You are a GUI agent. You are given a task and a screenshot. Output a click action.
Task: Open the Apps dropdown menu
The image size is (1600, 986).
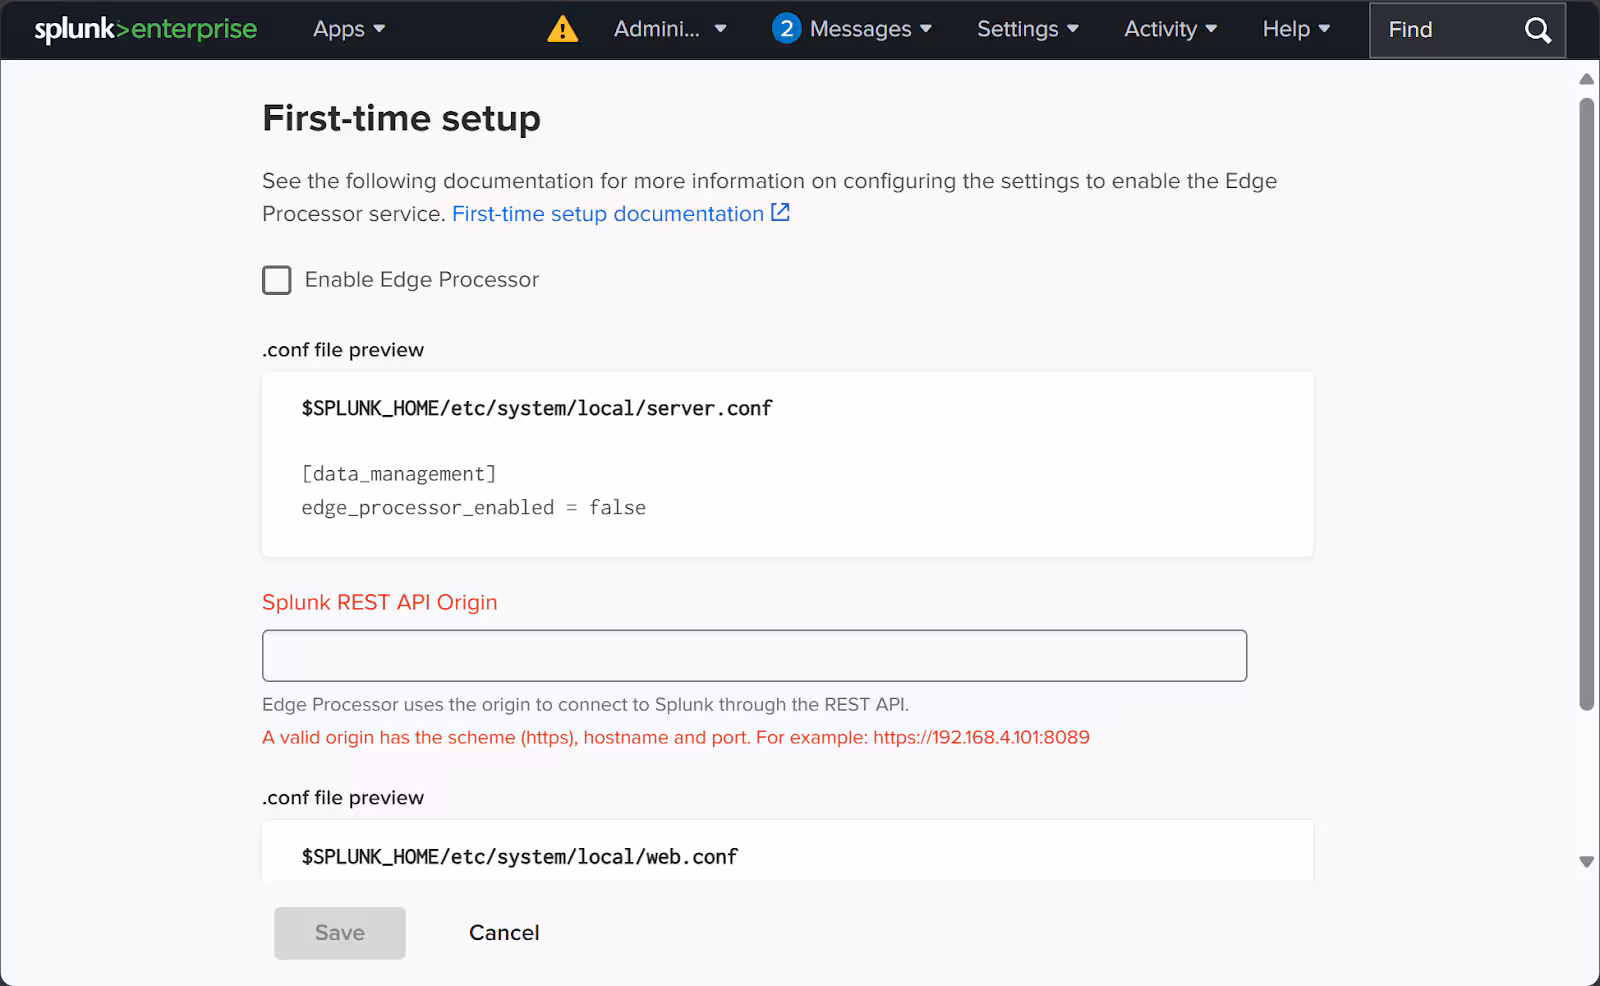pyautogui.click(x=349, y=29)
